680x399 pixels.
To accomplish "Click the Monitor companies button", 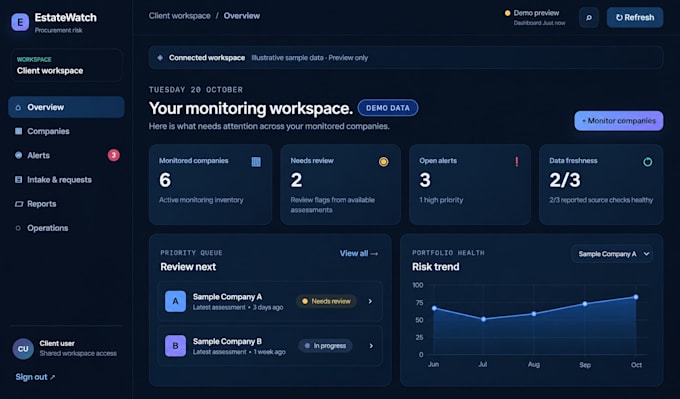I will [618, 121].
